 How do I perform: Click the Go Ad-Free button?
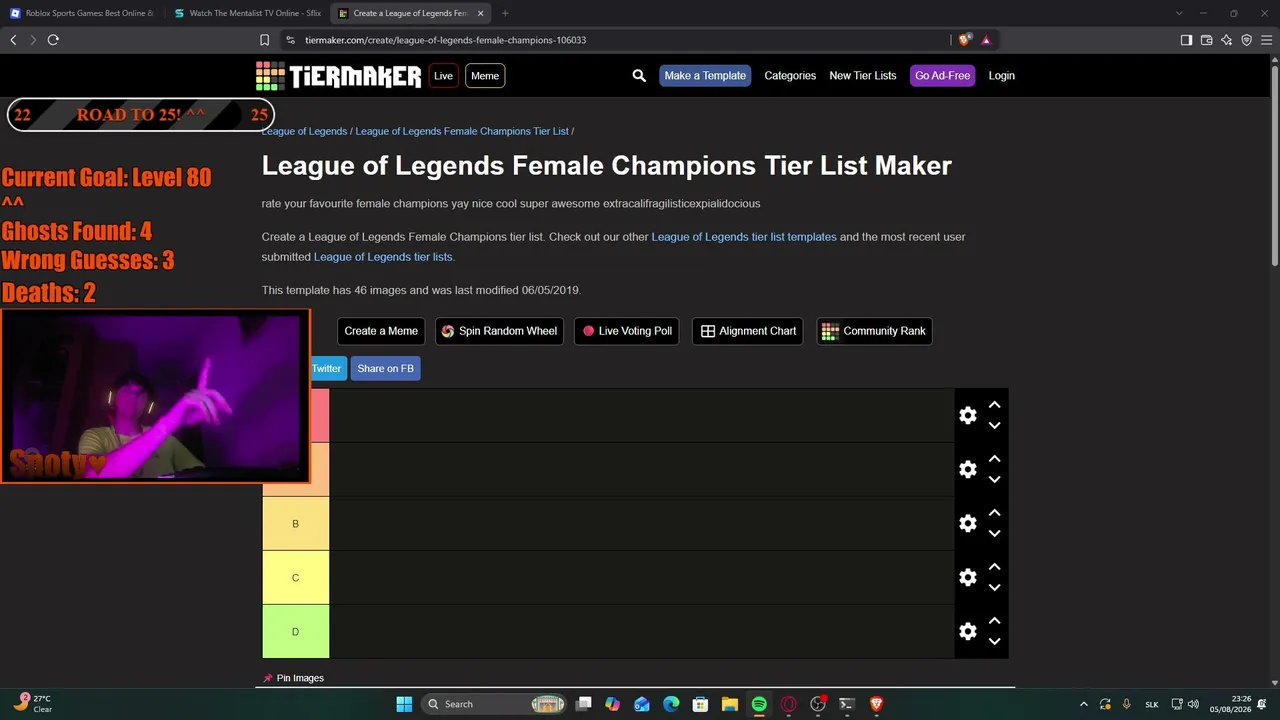click(x=942, y=76)
